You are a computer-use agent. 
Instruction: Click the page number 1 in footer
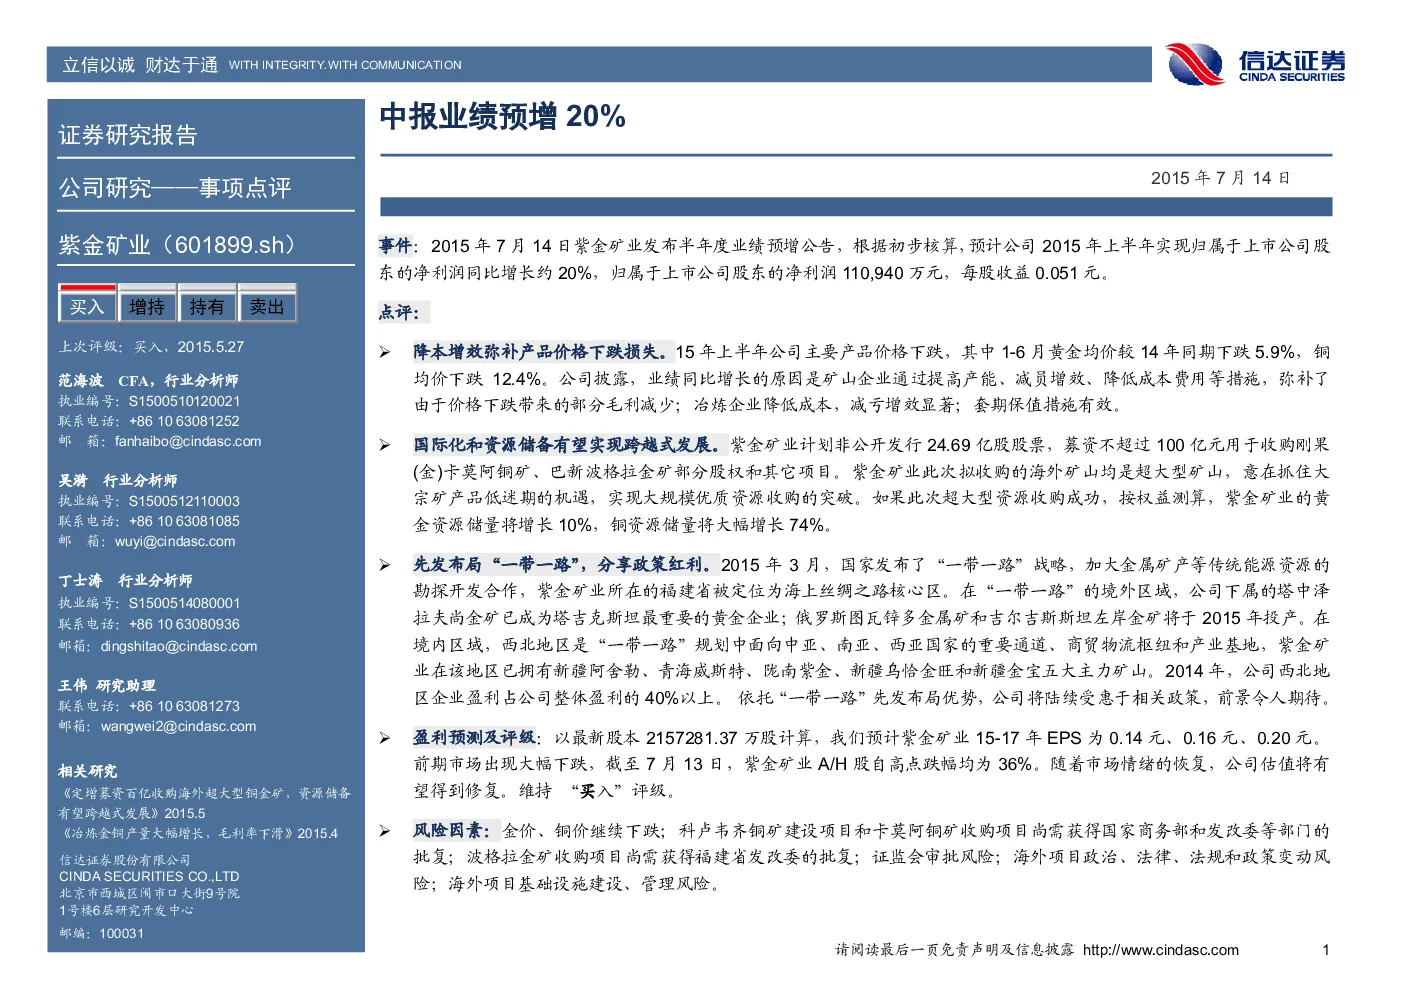pos(1326,950)
